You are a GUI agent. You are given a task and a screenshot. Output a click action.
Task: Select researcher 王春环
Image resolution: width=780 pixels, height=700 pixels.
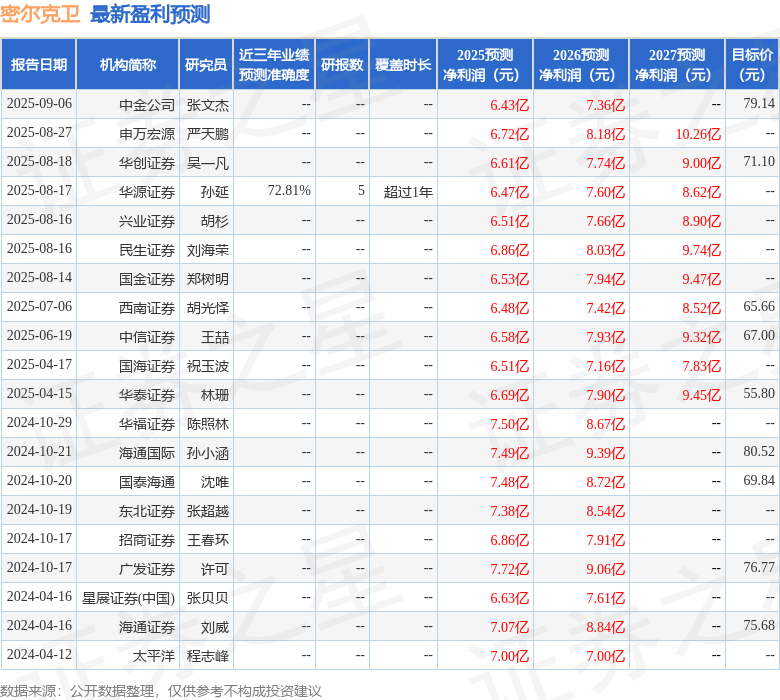(208, 540)
